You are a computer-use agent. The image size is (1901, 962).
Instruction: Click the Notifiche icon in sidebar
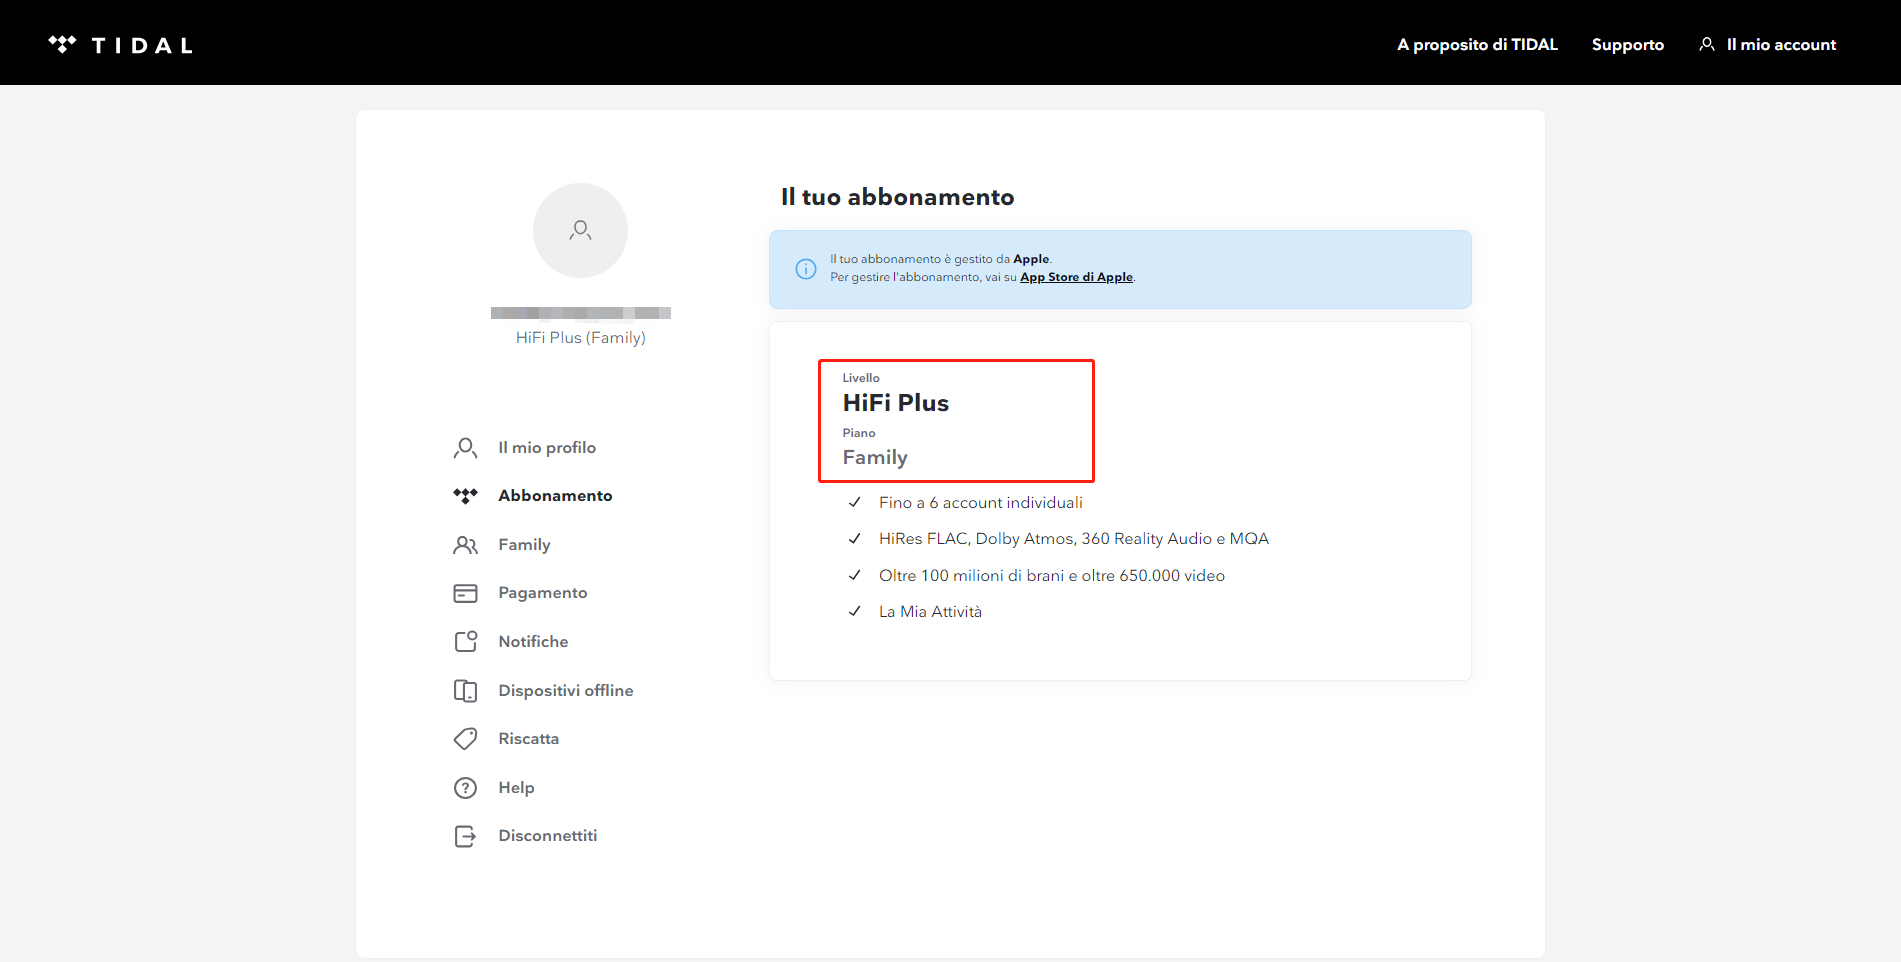[x=465, y=641]
